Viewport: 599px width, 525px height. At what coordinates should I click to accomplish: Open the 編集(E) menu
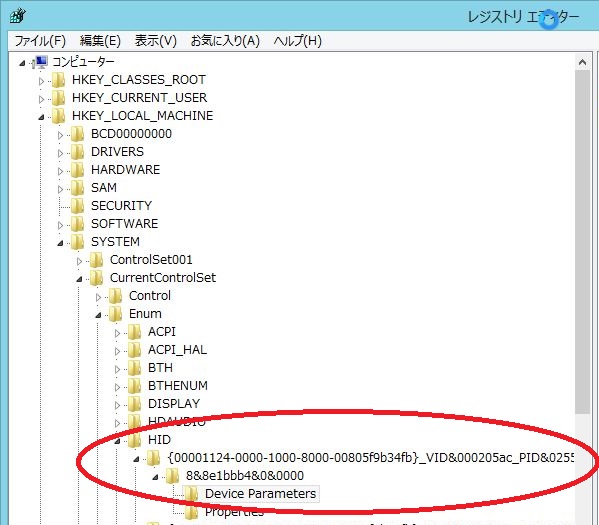tap(100, 41)
